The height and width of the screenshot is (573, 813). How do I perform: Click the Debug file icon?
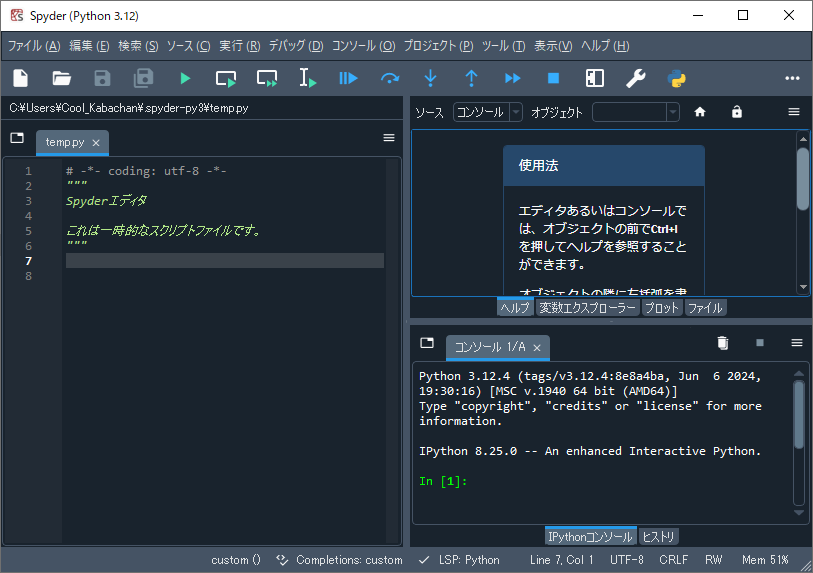click(348, 78)
